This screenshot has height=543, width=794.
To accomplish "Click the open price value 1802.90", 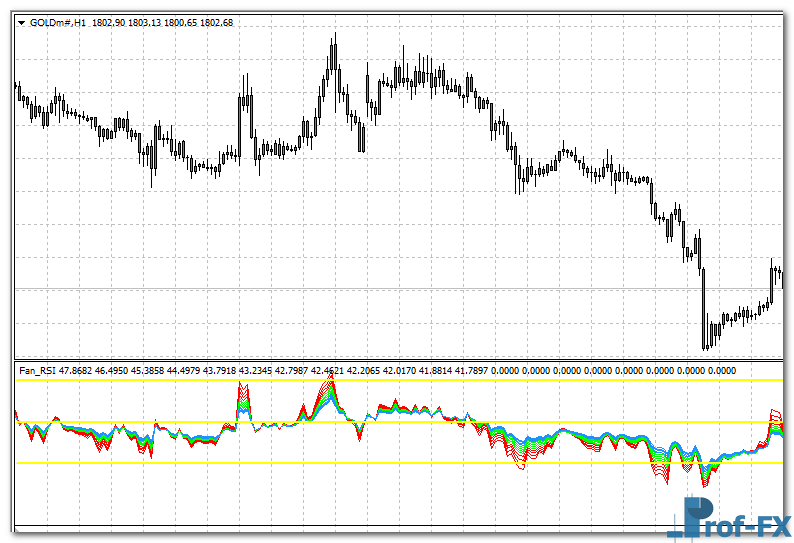I will coord(108,22).
